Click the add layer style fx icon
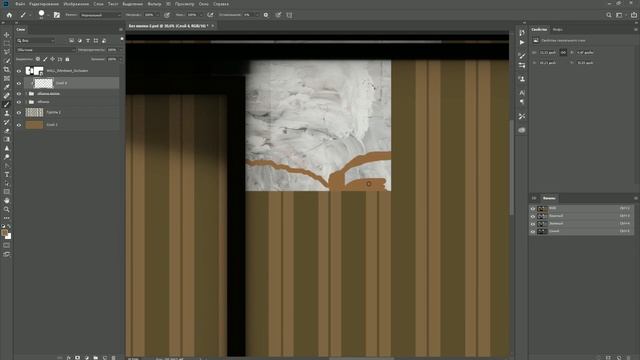This screenshot has height=360, width=640. pos(69,358)
